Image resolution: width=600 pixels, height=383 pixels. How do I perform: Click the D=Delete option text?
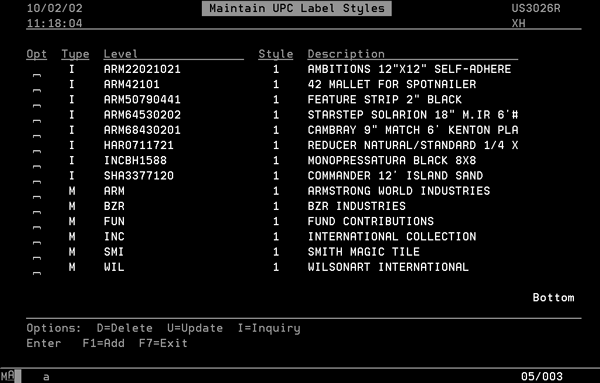pos(124,328)
